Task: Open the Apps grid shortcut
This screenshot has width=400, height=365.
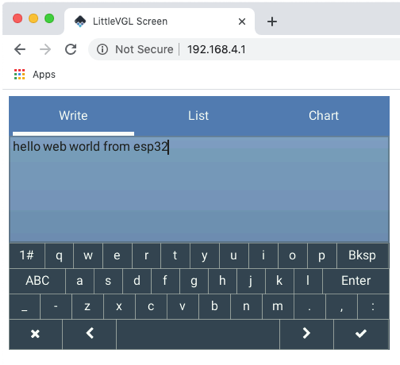Action: tap(35, 74)
